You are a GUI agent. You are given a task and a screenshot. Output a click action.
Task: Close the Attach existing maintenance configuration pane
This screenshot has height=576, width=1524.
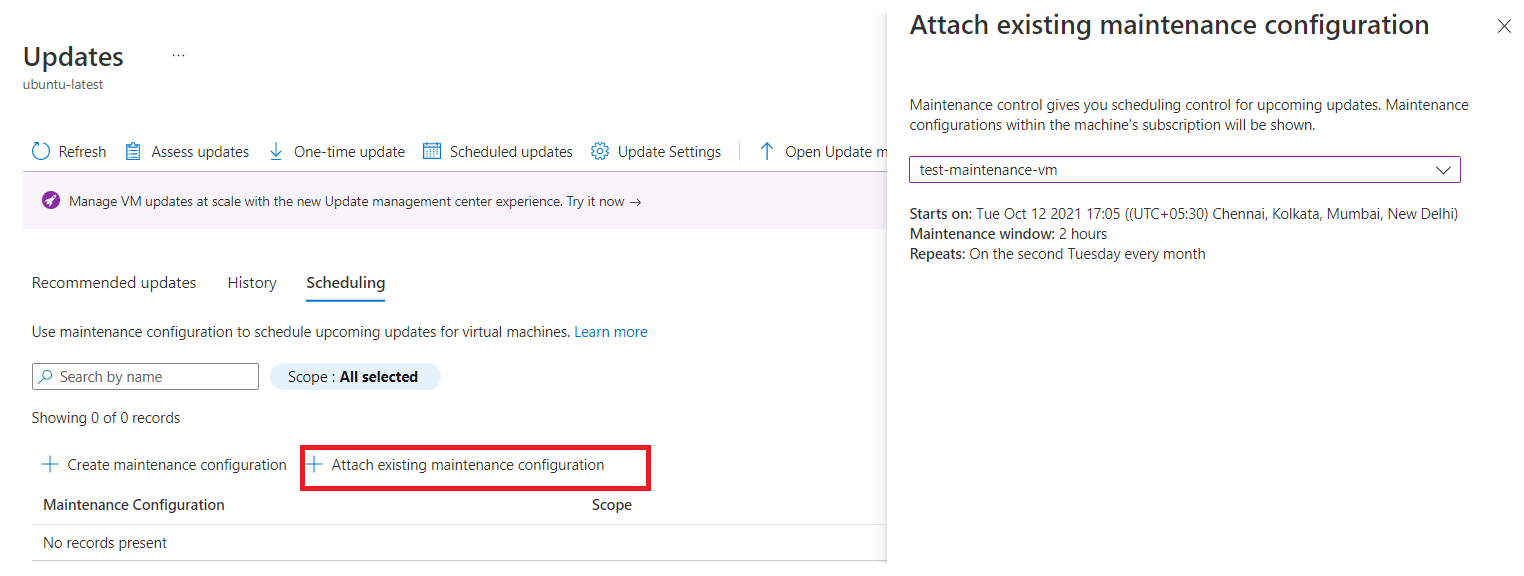pos(1504,26)
